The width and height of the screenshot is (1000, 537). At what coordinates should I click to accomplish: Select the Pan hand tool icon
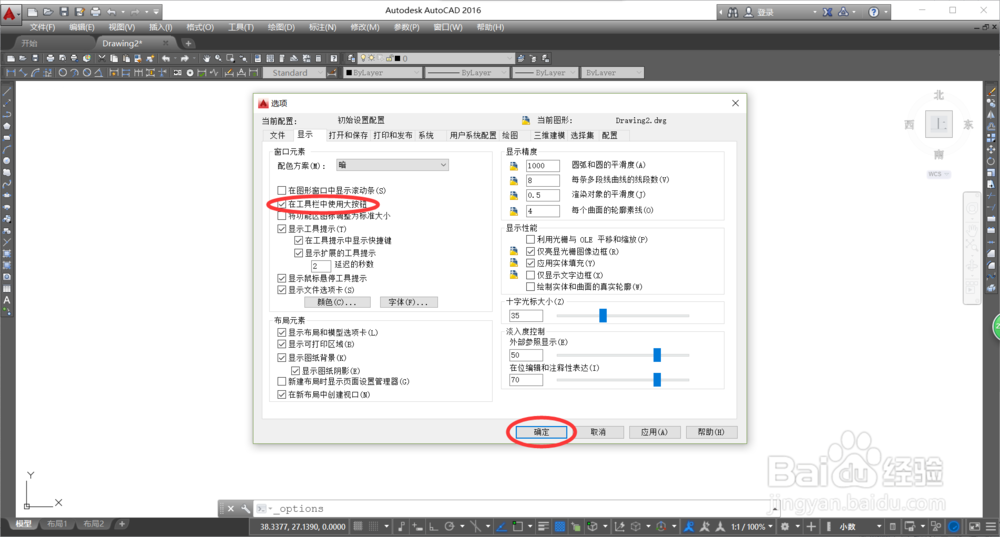coord(206,58)
